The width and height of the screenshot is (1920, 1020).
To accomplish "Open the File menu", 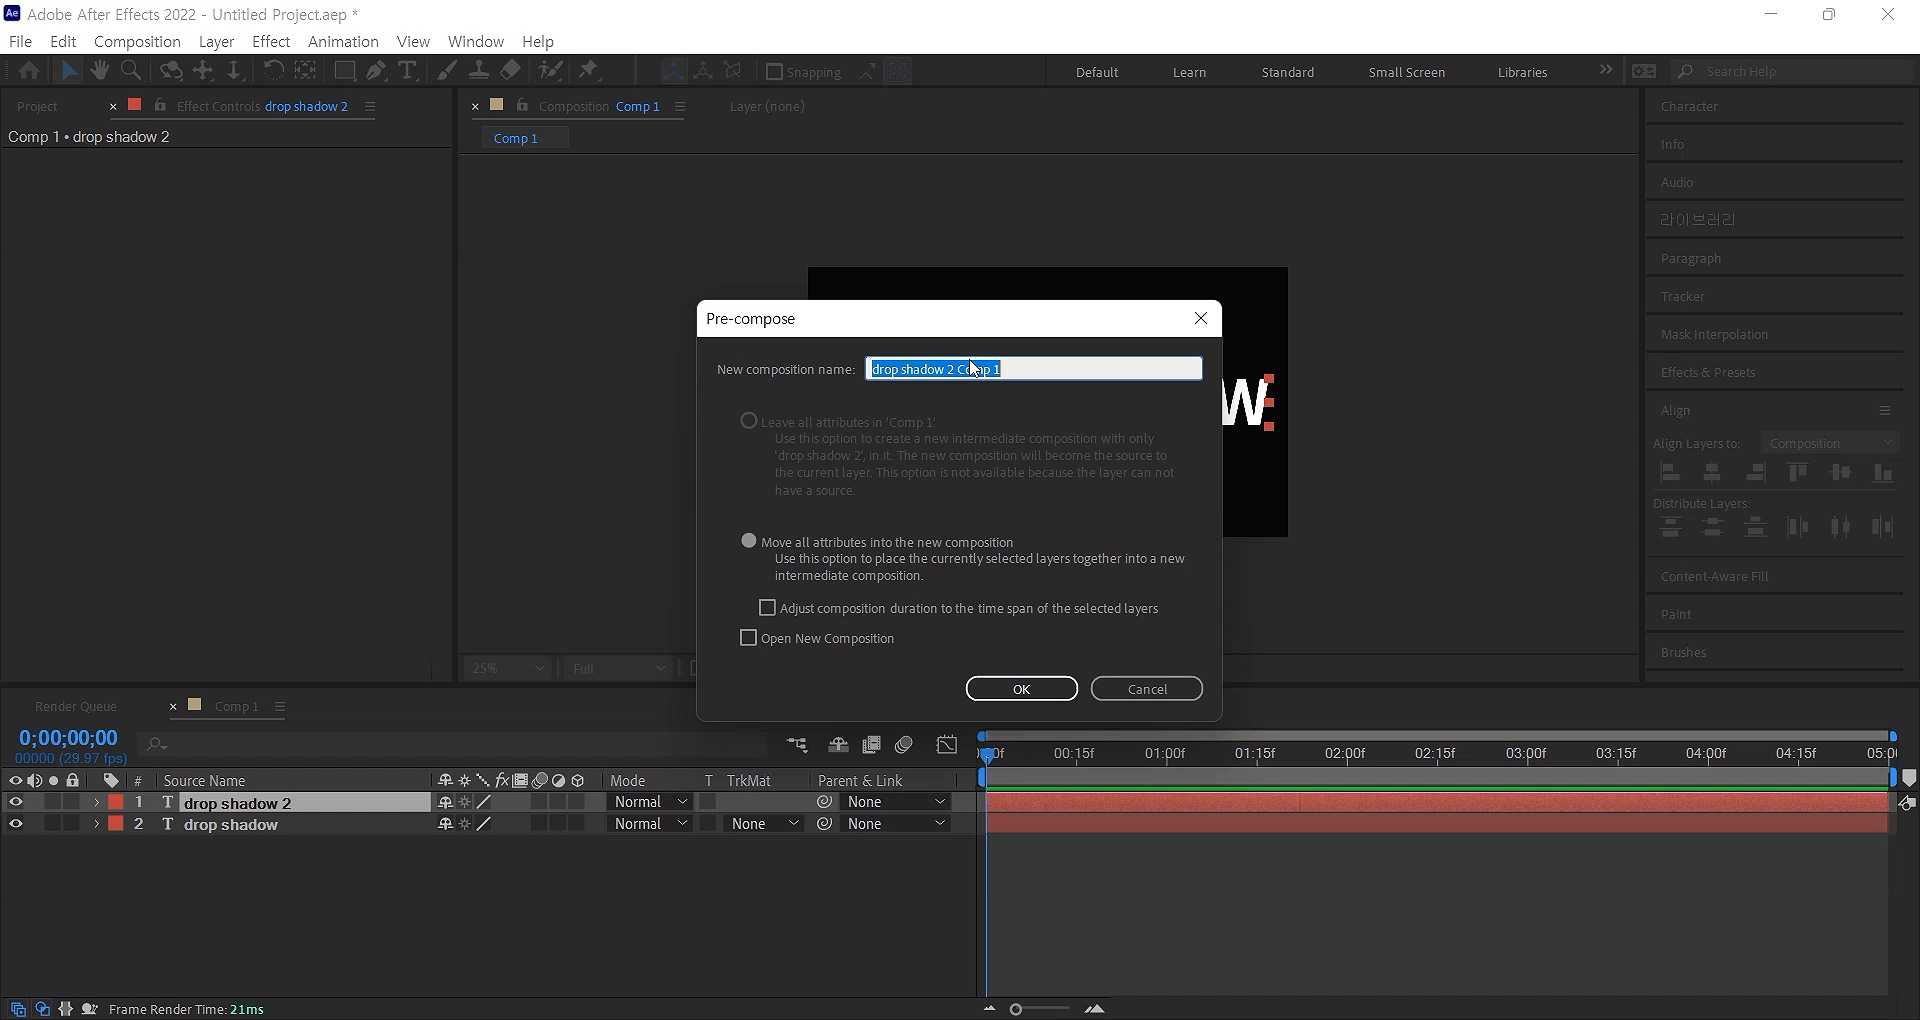I will tap(20, 41).
